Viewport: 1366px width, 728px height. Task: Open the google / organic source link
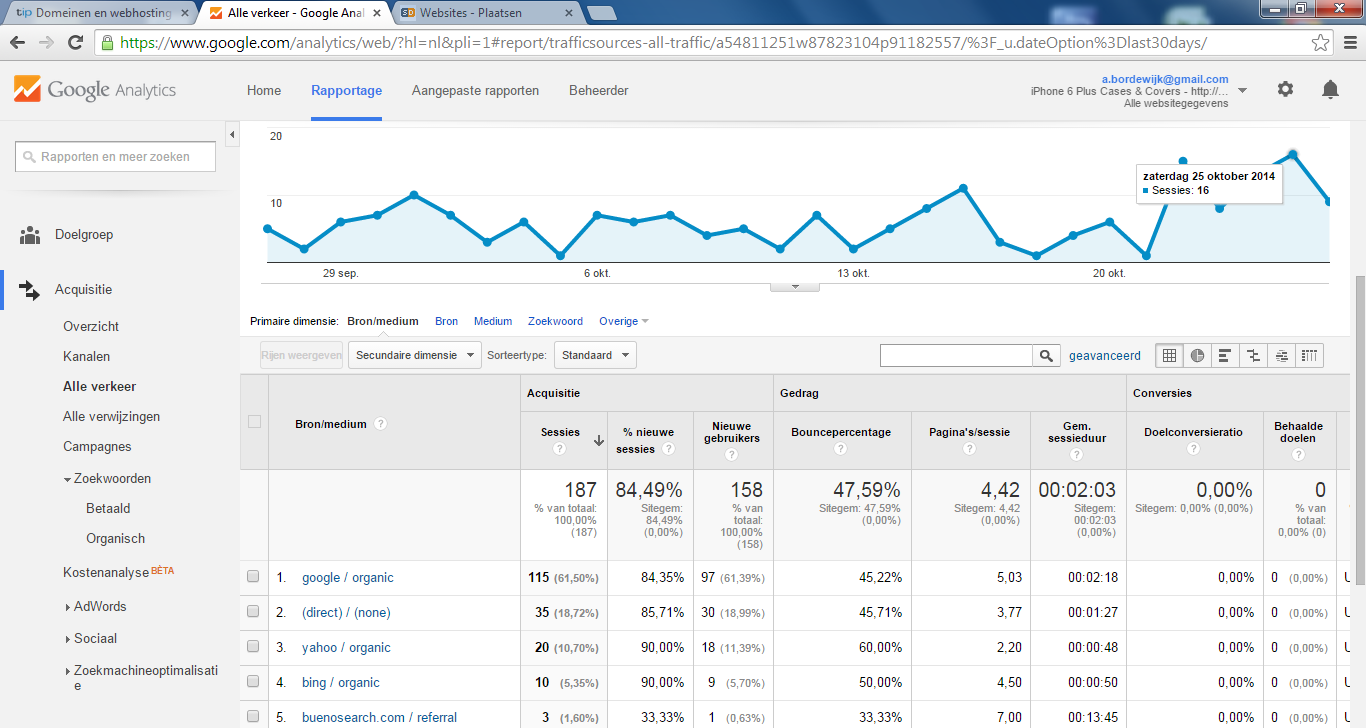click(348, 577)
